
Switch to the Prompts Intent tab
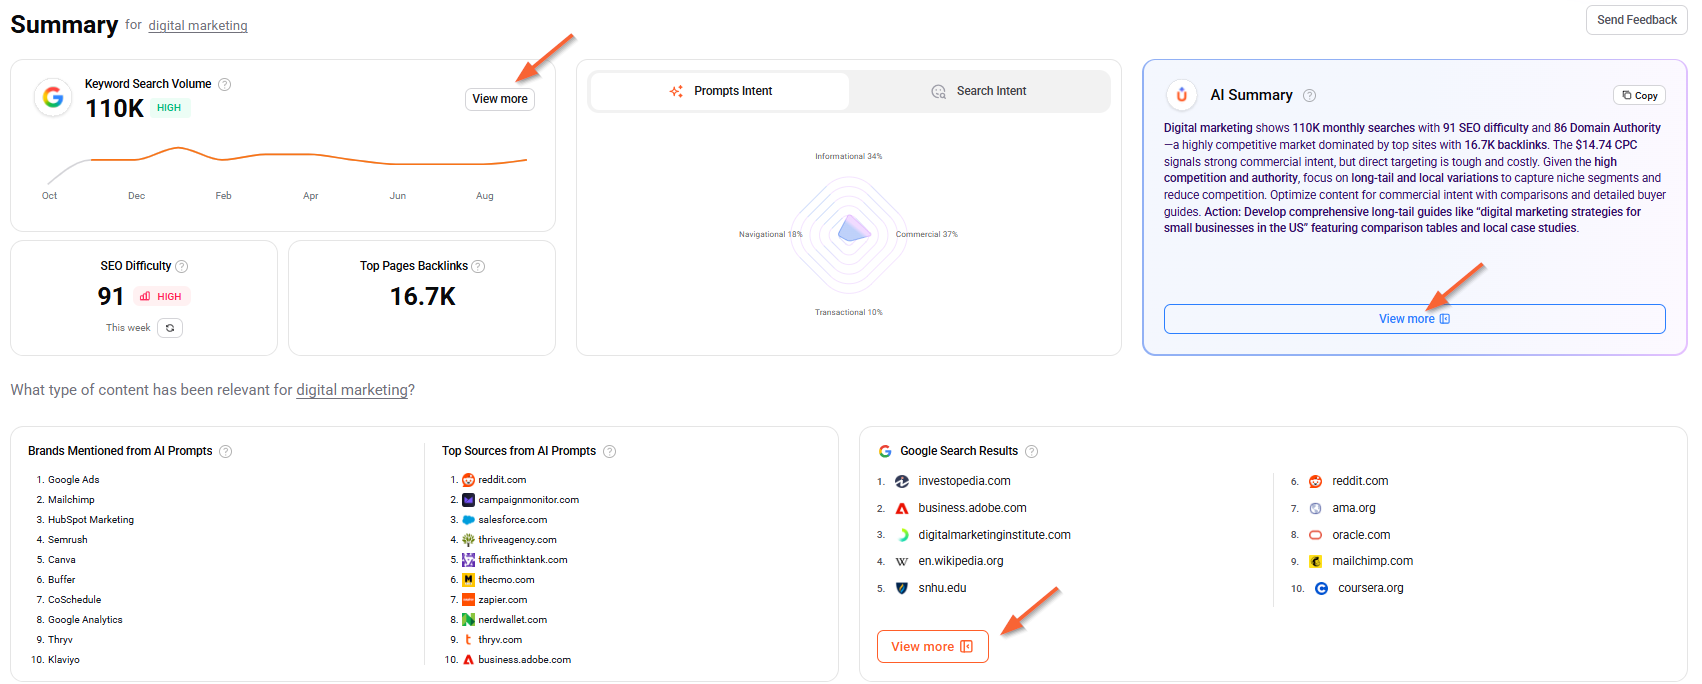coord(720,91)
